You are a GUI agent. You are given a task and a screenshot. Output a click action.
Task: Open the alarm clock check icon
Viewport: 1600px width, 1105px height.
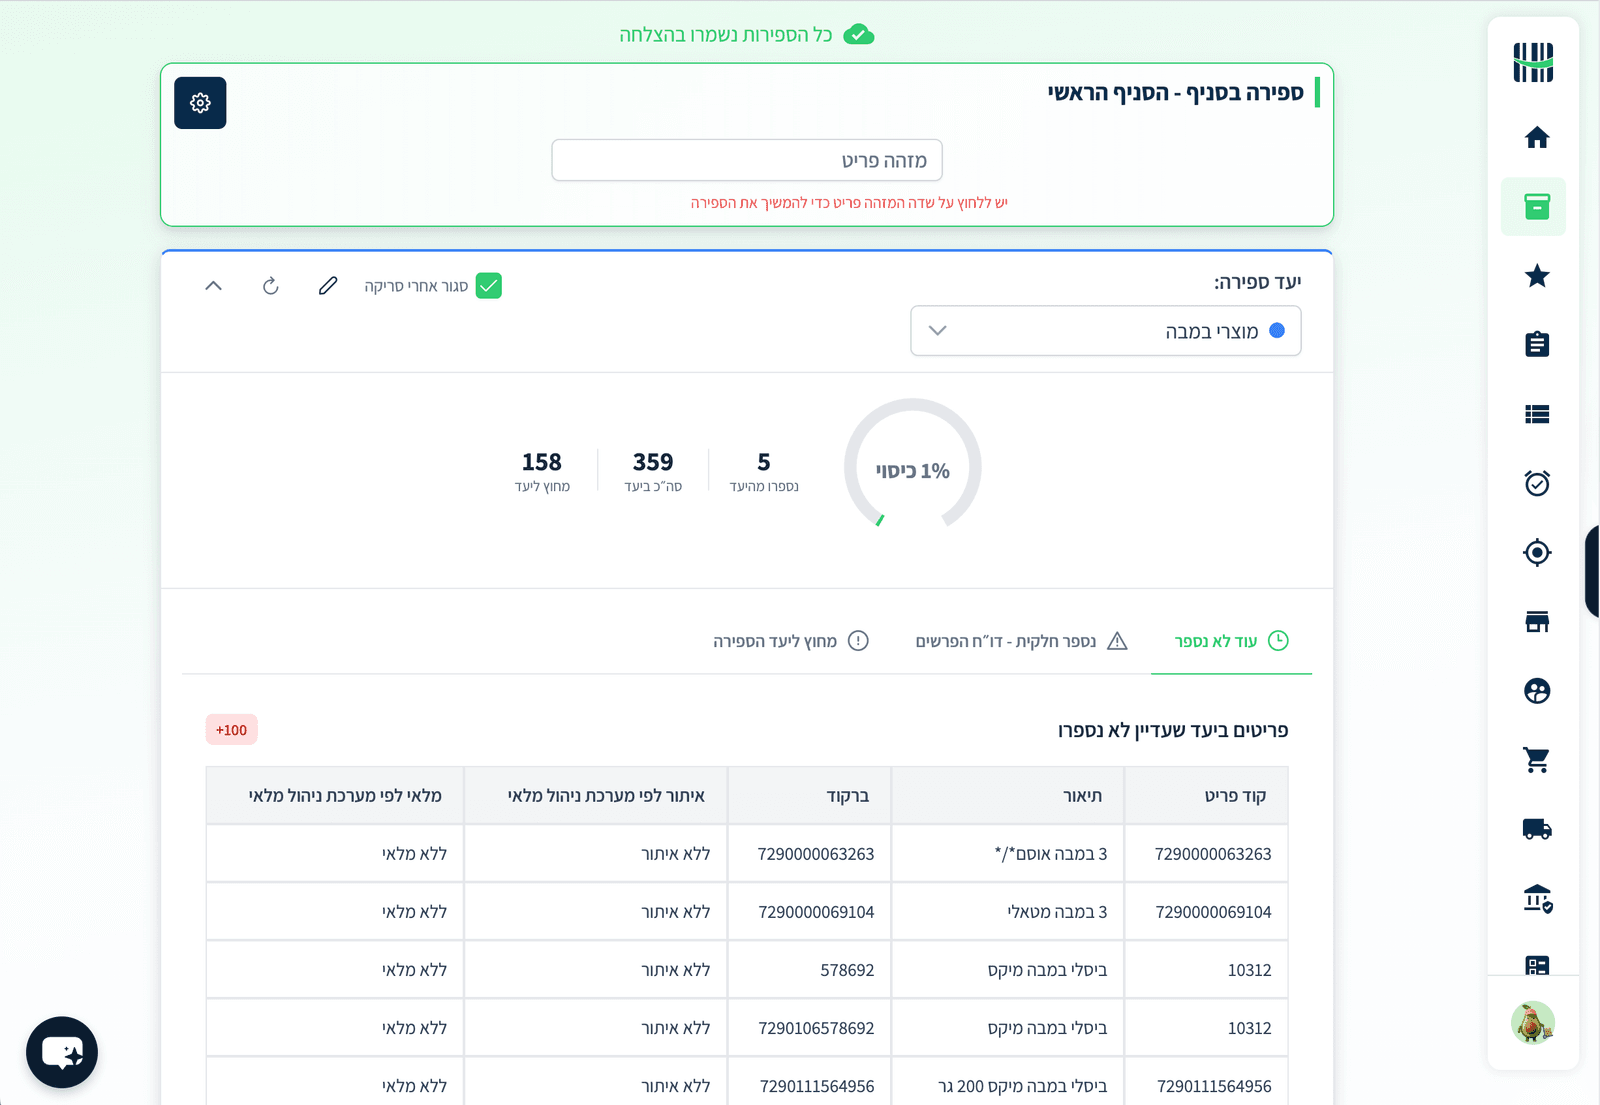(1537, 483)
